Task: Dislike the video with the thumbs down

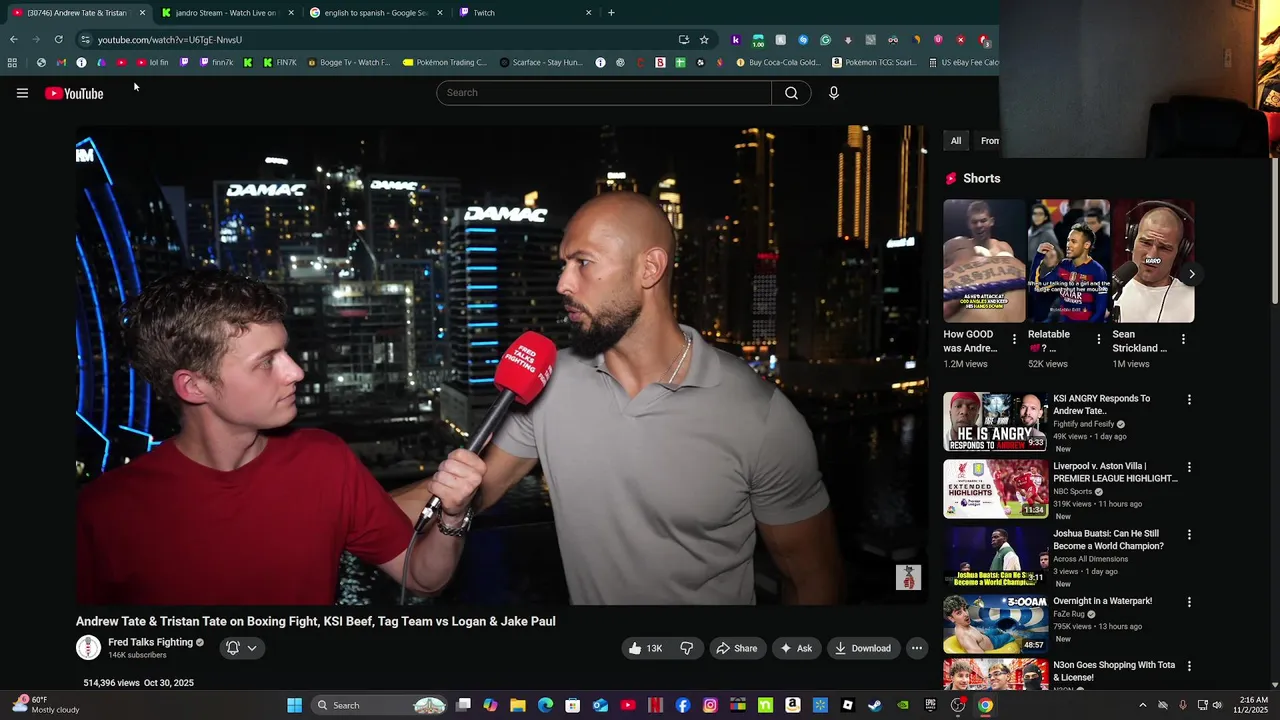Action: tap(687, 648)
